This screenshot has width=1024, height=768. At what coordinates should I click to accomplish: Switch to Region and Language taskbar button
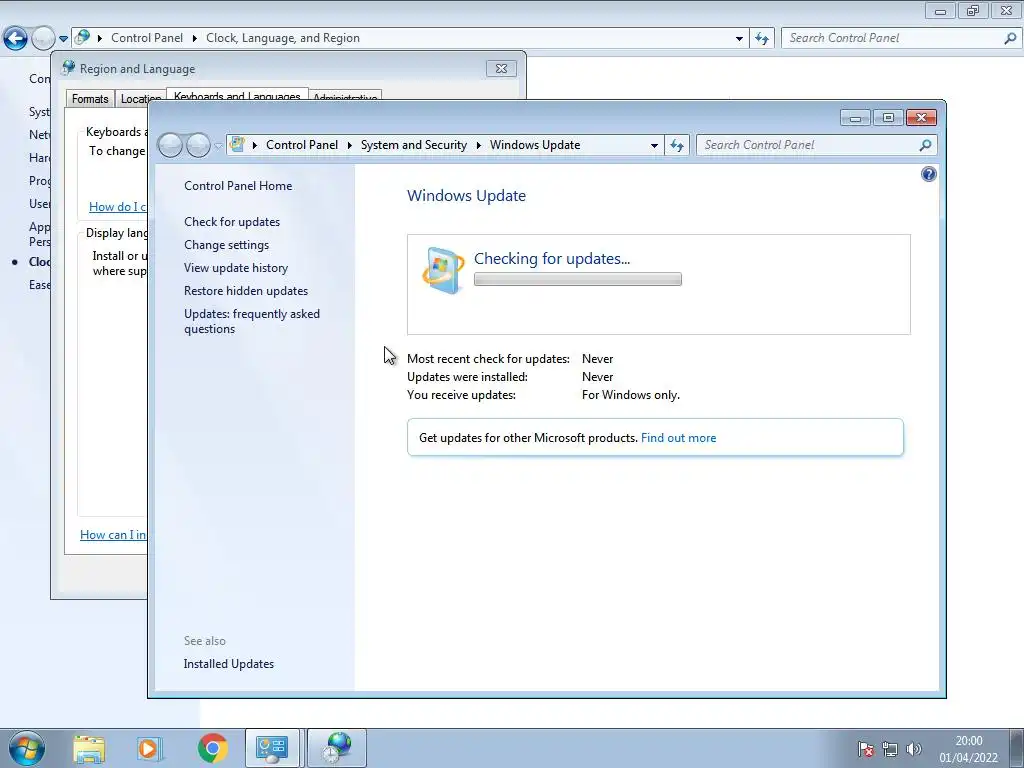pyautogui.click(x=337, y=748)
